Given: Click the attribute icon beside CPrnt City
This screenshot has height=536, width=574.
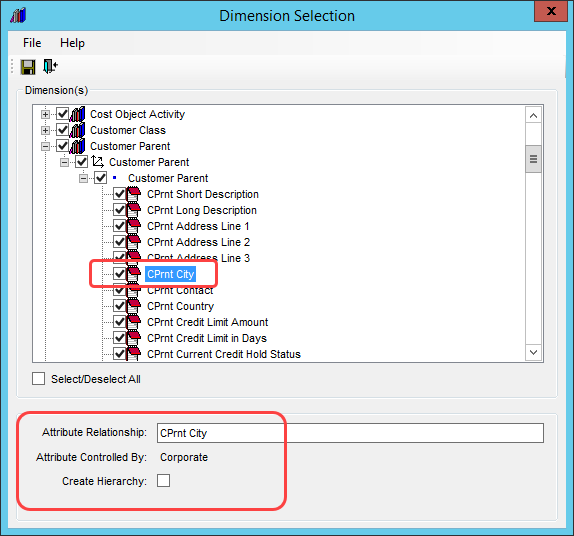Looking at the screenshot, I should (134, 274).
